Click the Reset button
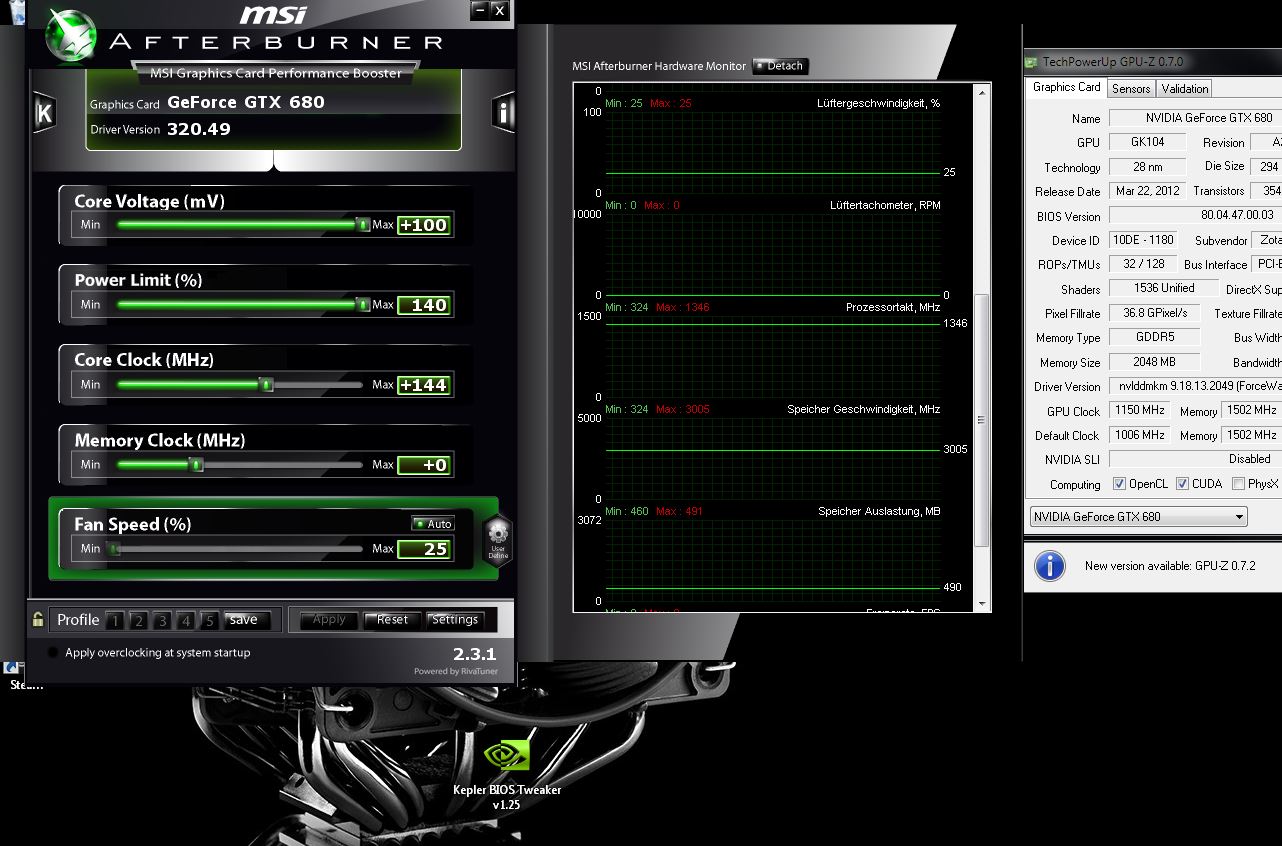This screenshot has height=846, width=1282. (x=392, y=620)
